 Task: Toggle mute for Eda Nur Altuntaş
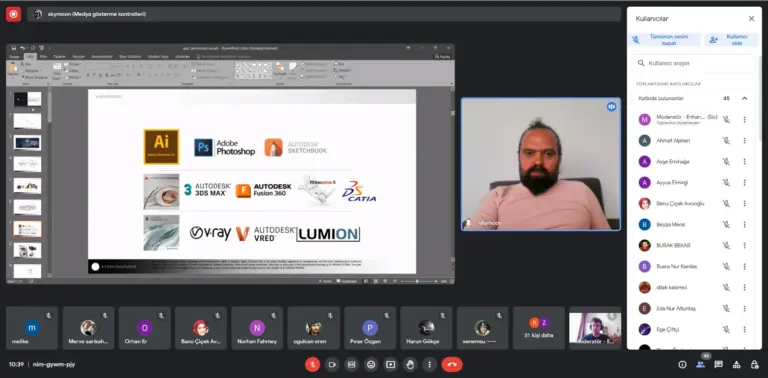726,308
